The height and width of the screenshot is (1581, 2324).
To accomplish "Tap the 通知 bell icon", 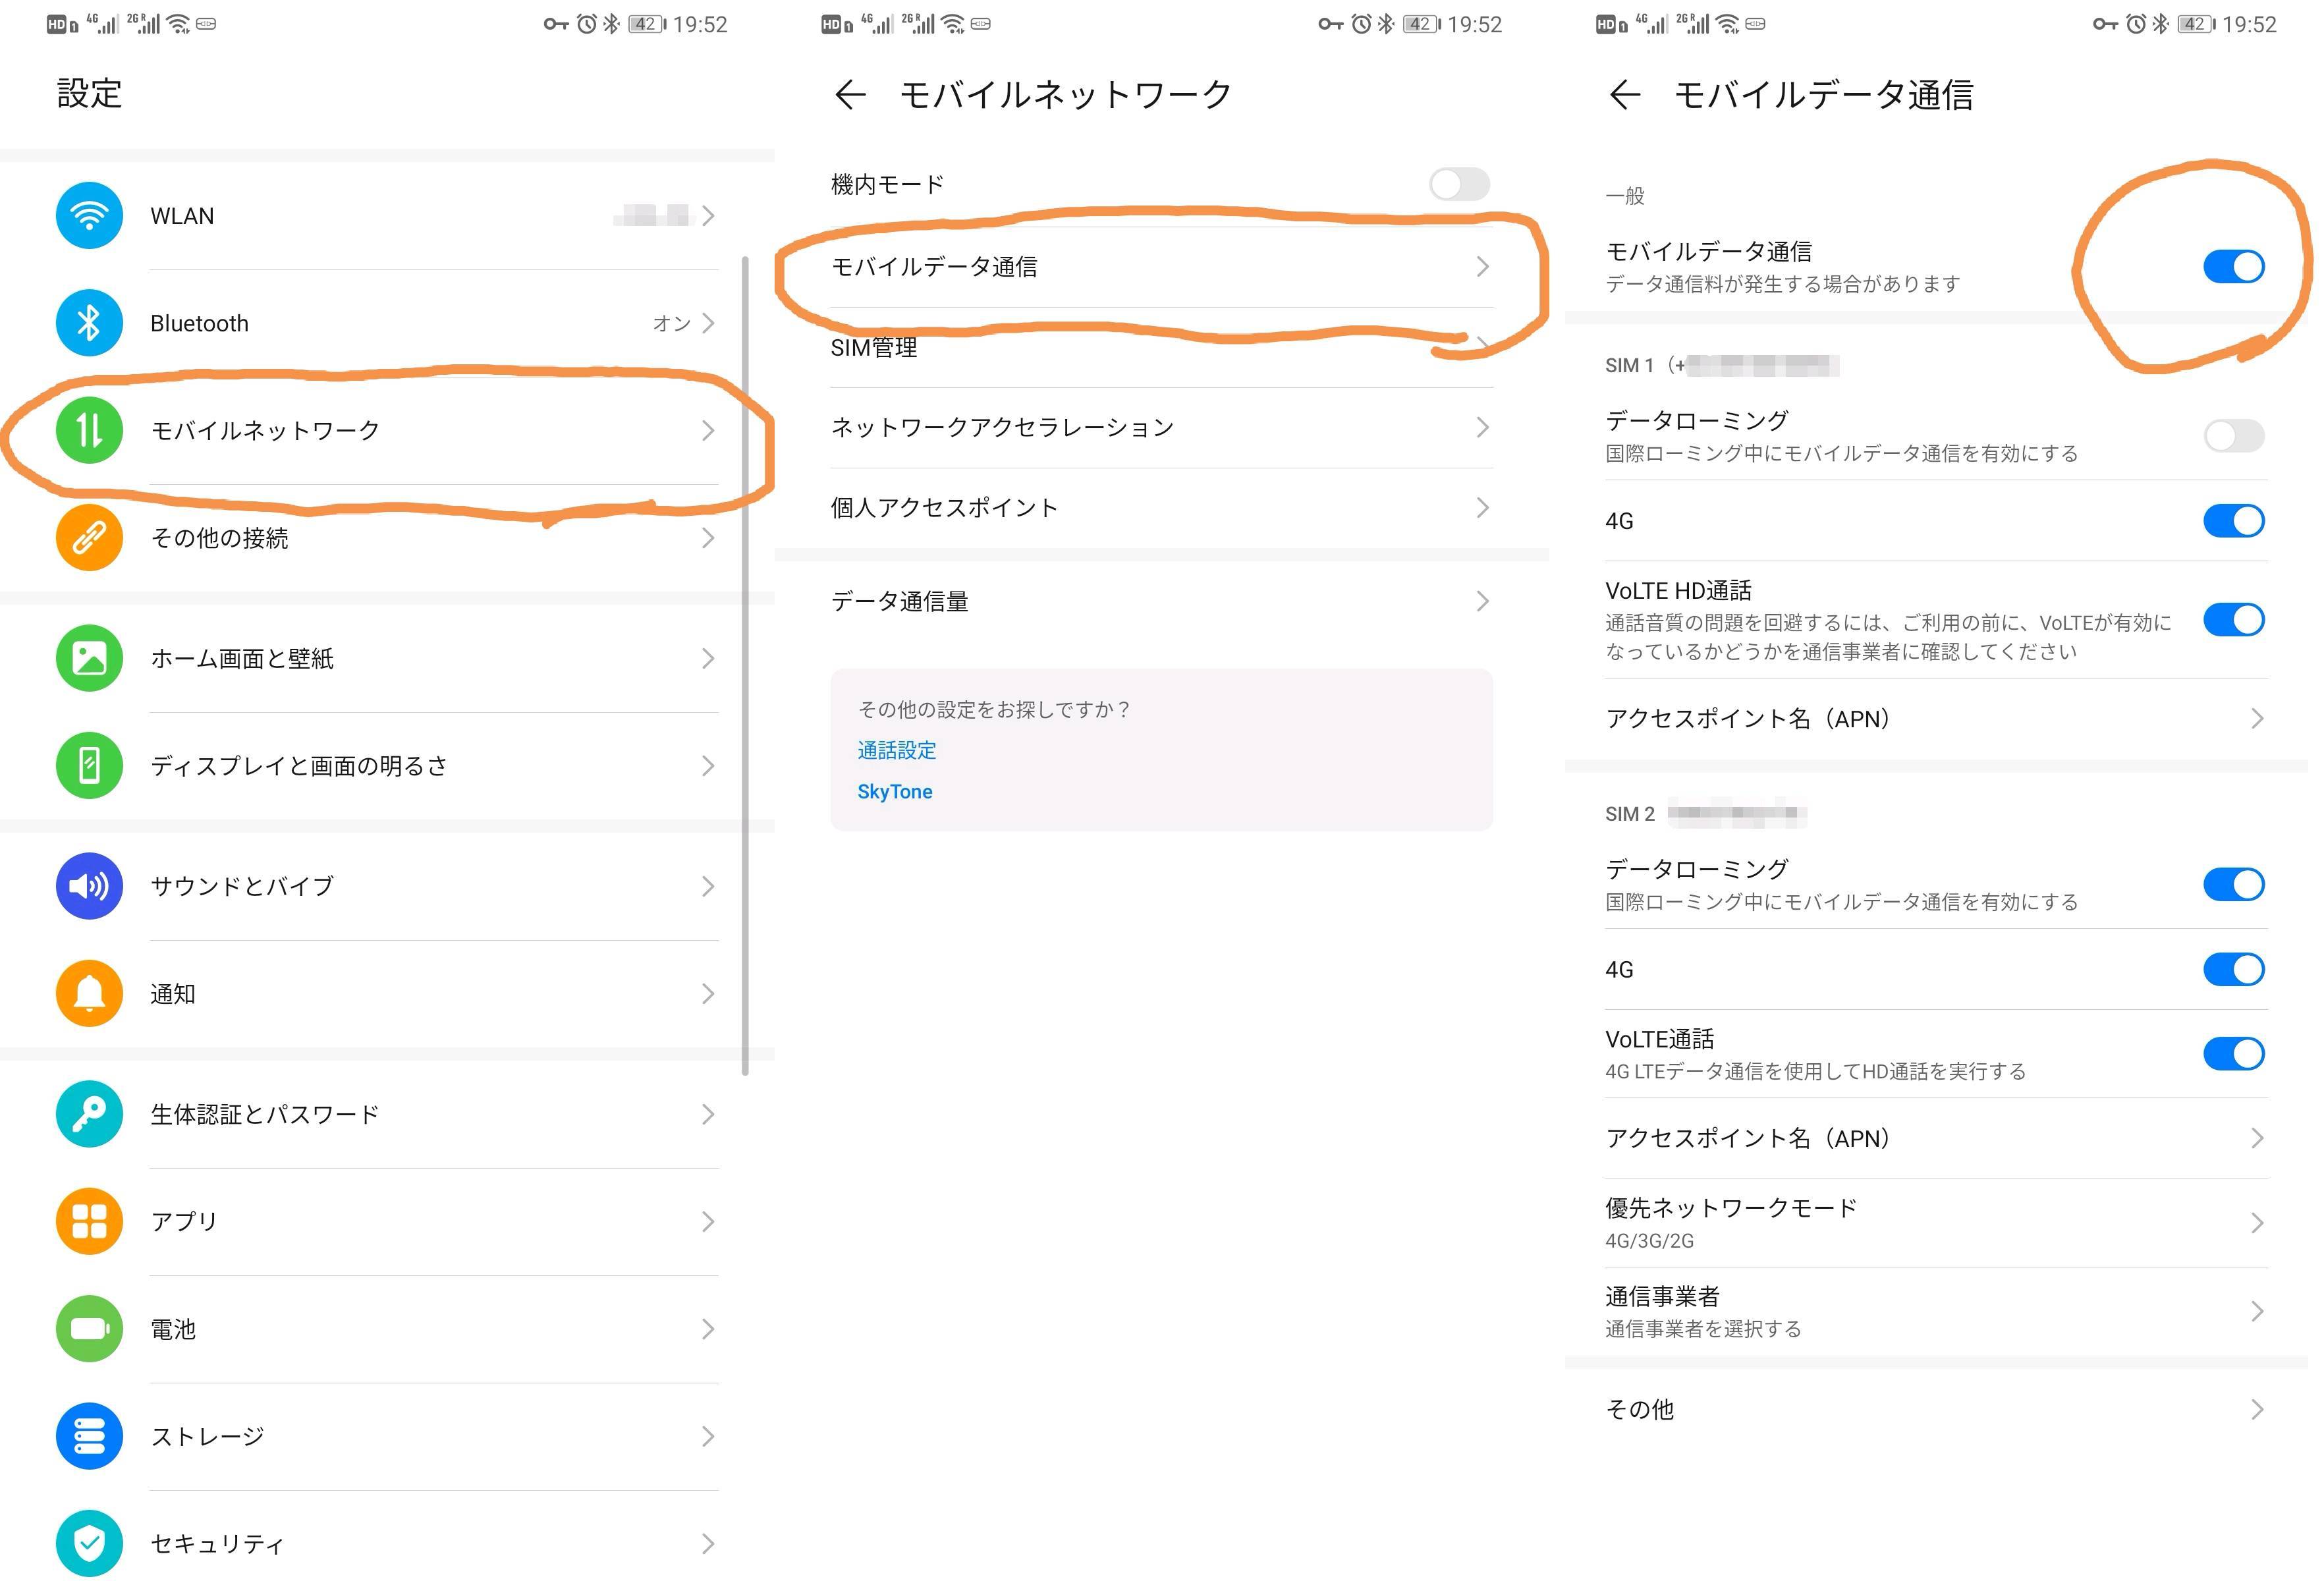I will click(x=89, y=993).
